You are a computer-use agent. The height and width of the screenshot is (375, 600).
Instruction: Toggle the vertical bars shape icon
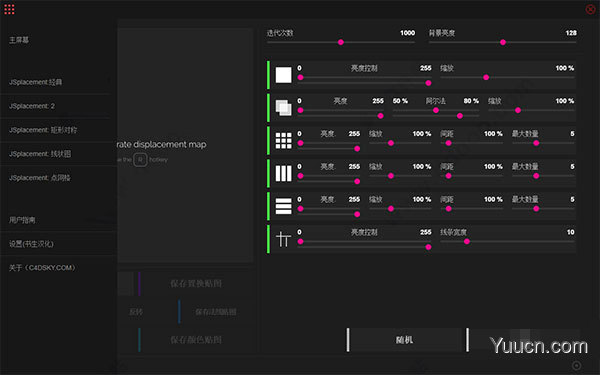tap(284, 173)
